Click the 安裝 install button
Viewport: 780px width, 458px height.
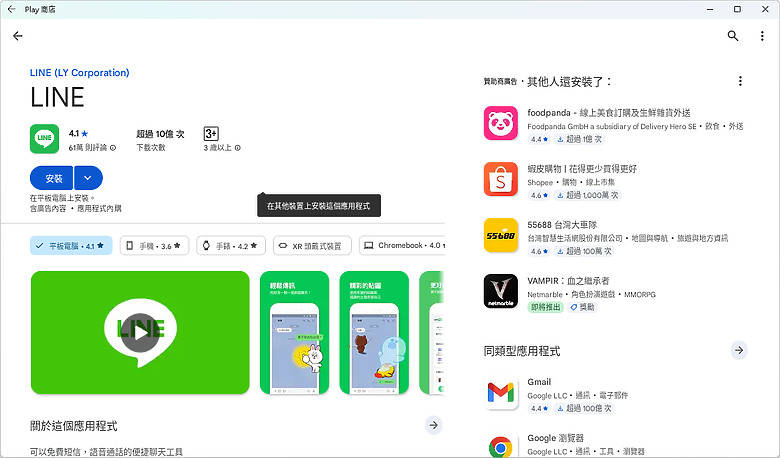pos(52,178)
